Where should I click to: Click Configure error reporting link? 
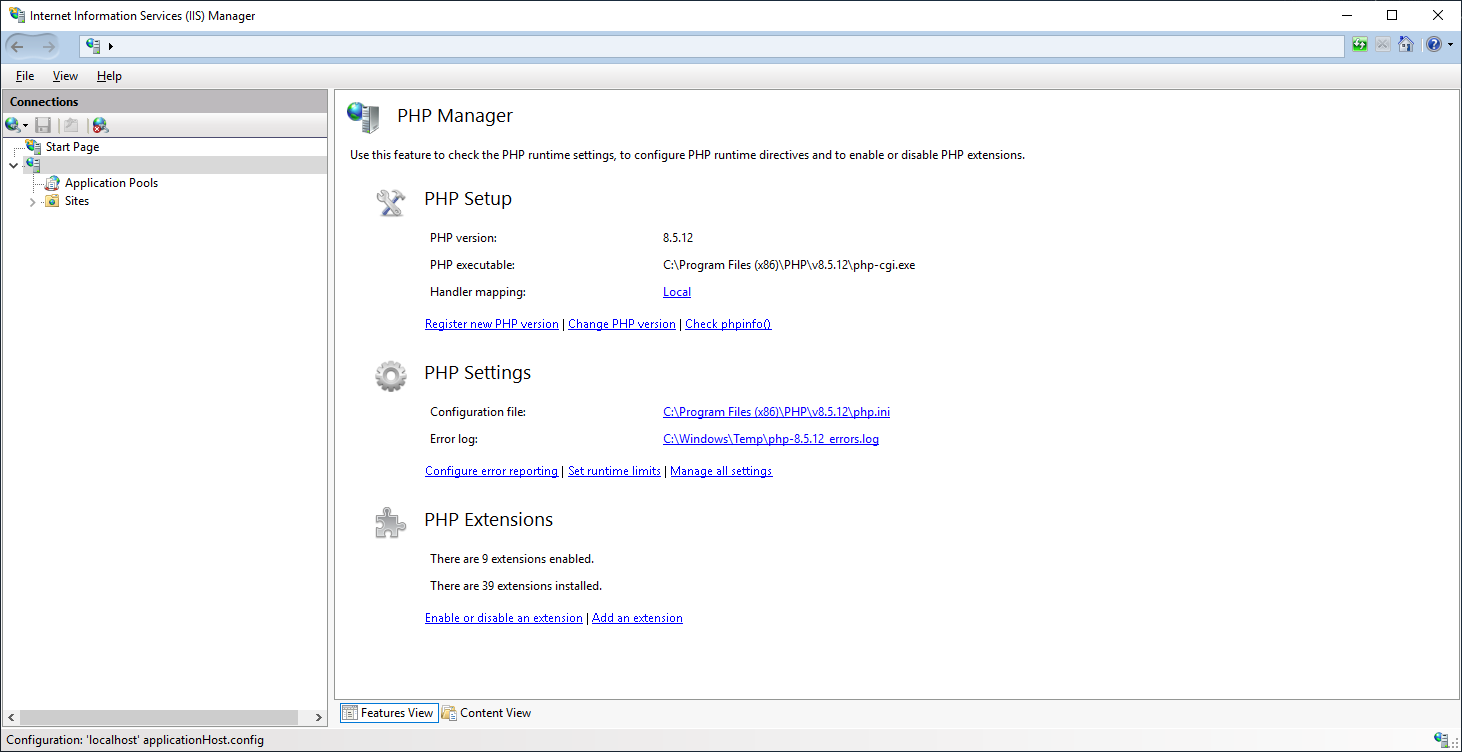491,471
